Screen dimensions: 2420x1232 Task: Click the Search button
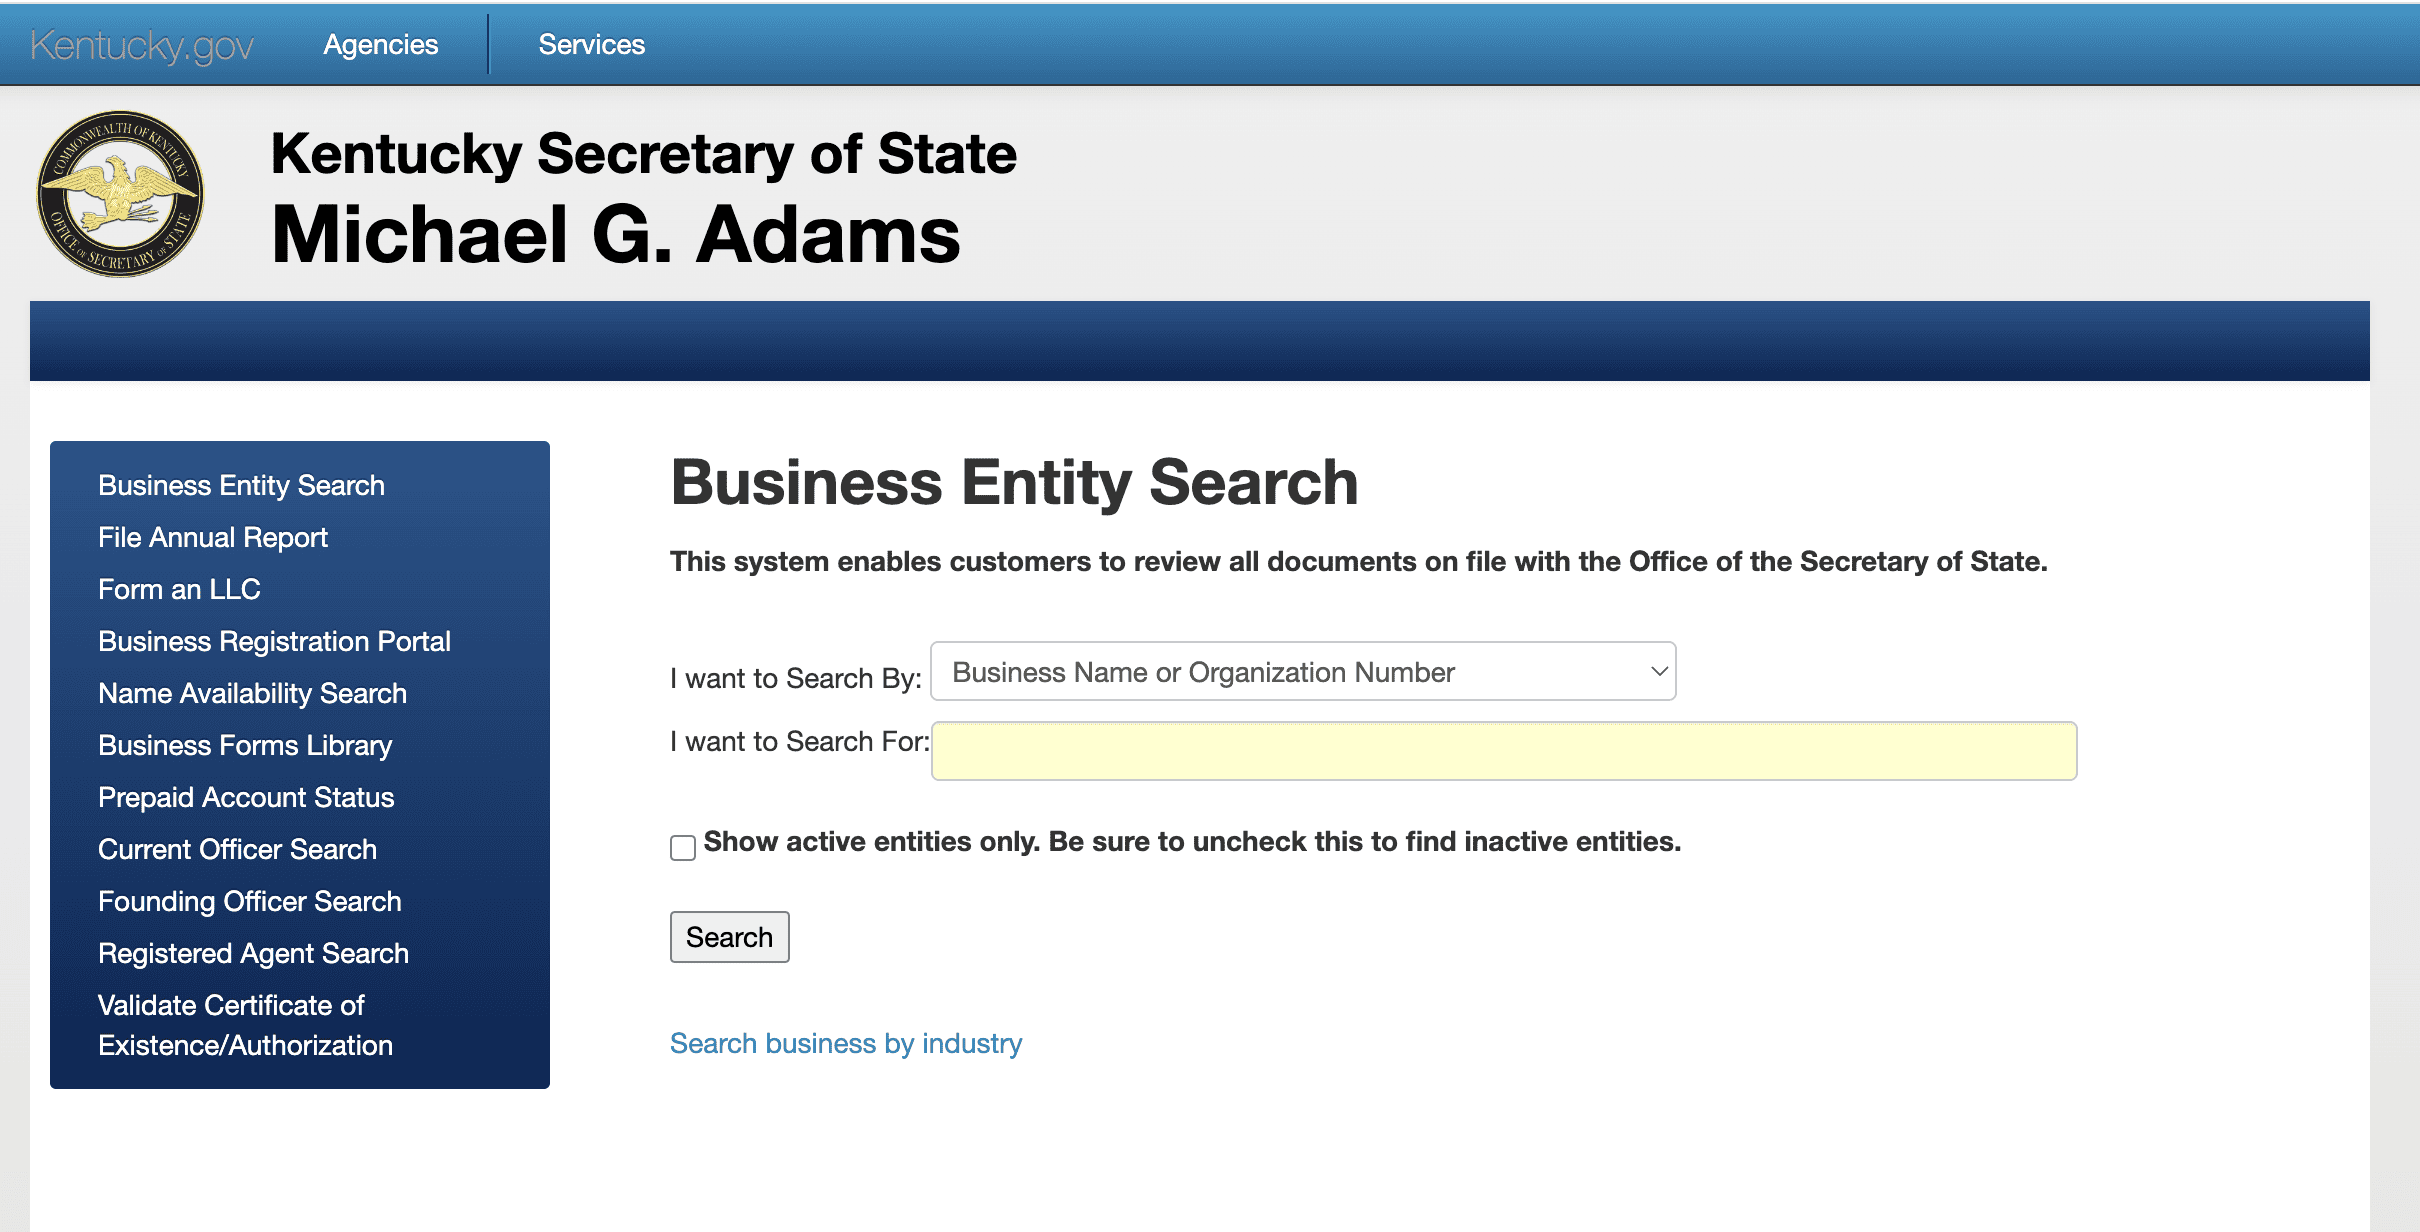pos(729,937)
